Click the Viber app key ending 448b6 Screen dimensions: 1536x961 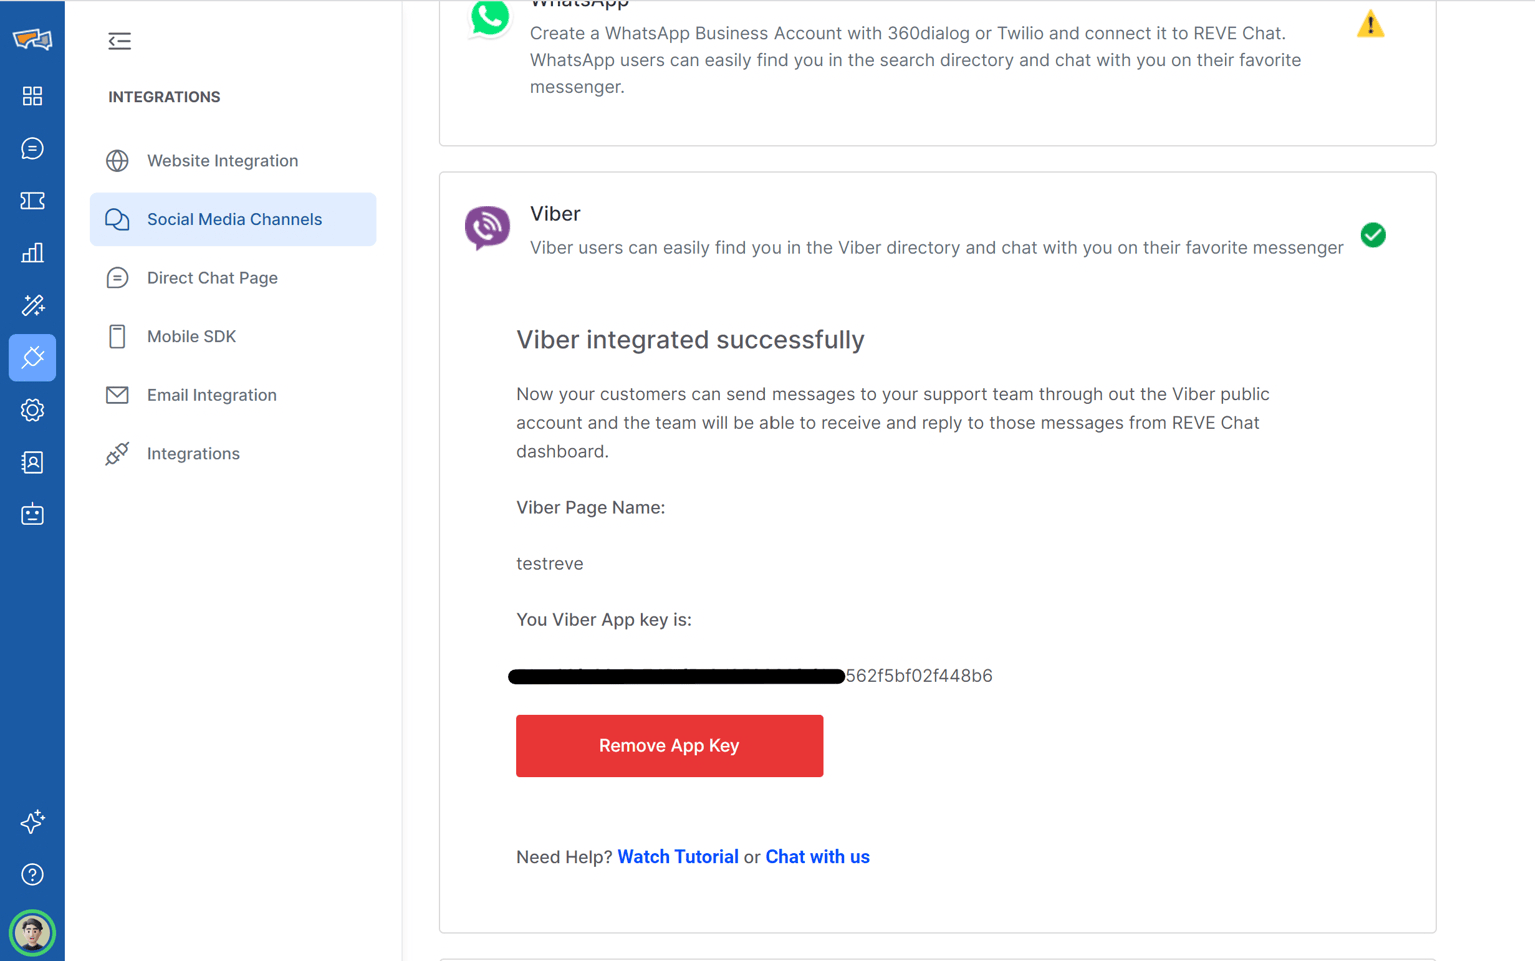(750, 676)
